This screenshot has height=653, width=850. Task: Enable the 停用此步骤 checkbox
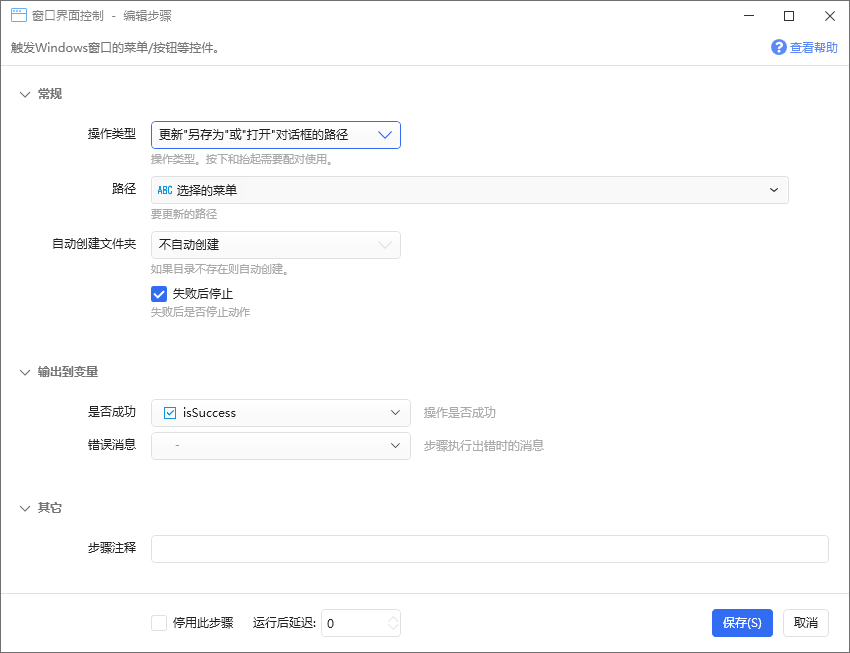point(159,623)
